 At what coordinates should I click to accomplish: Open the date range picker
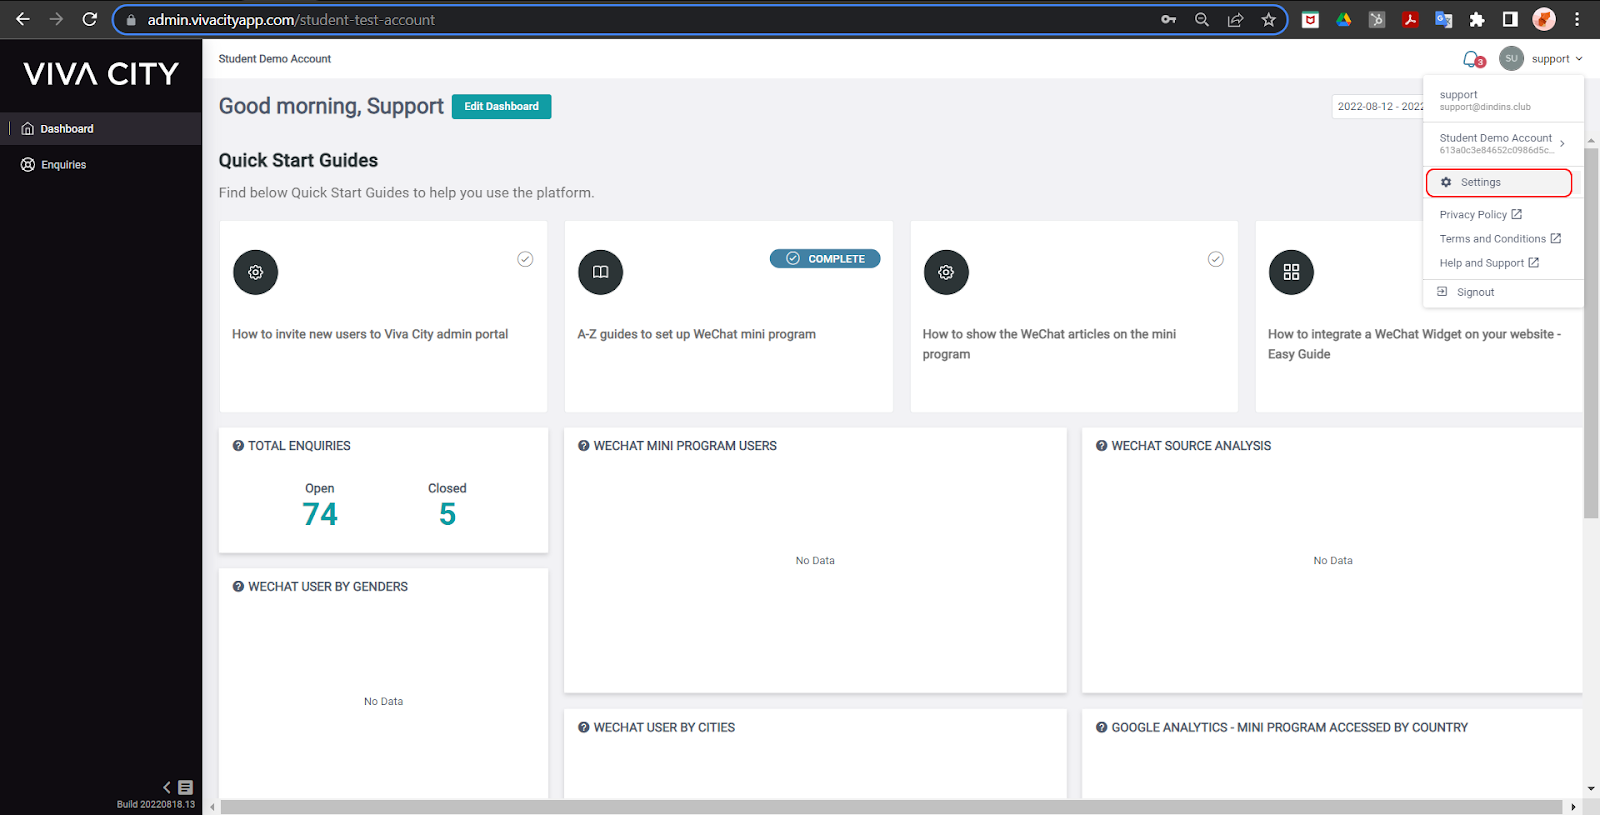1378,106
